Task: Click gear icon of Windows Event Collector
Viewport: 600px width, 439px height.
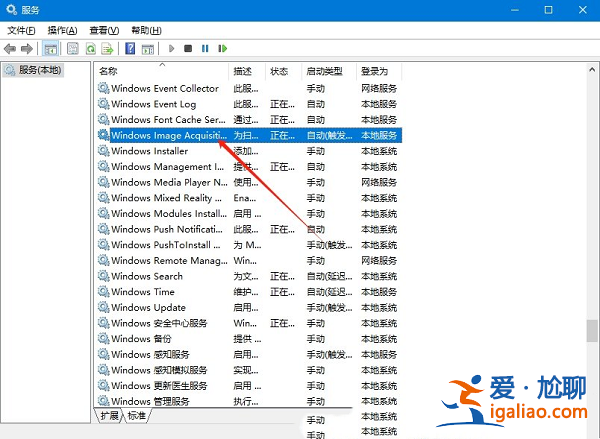Action: click(103, 88)
